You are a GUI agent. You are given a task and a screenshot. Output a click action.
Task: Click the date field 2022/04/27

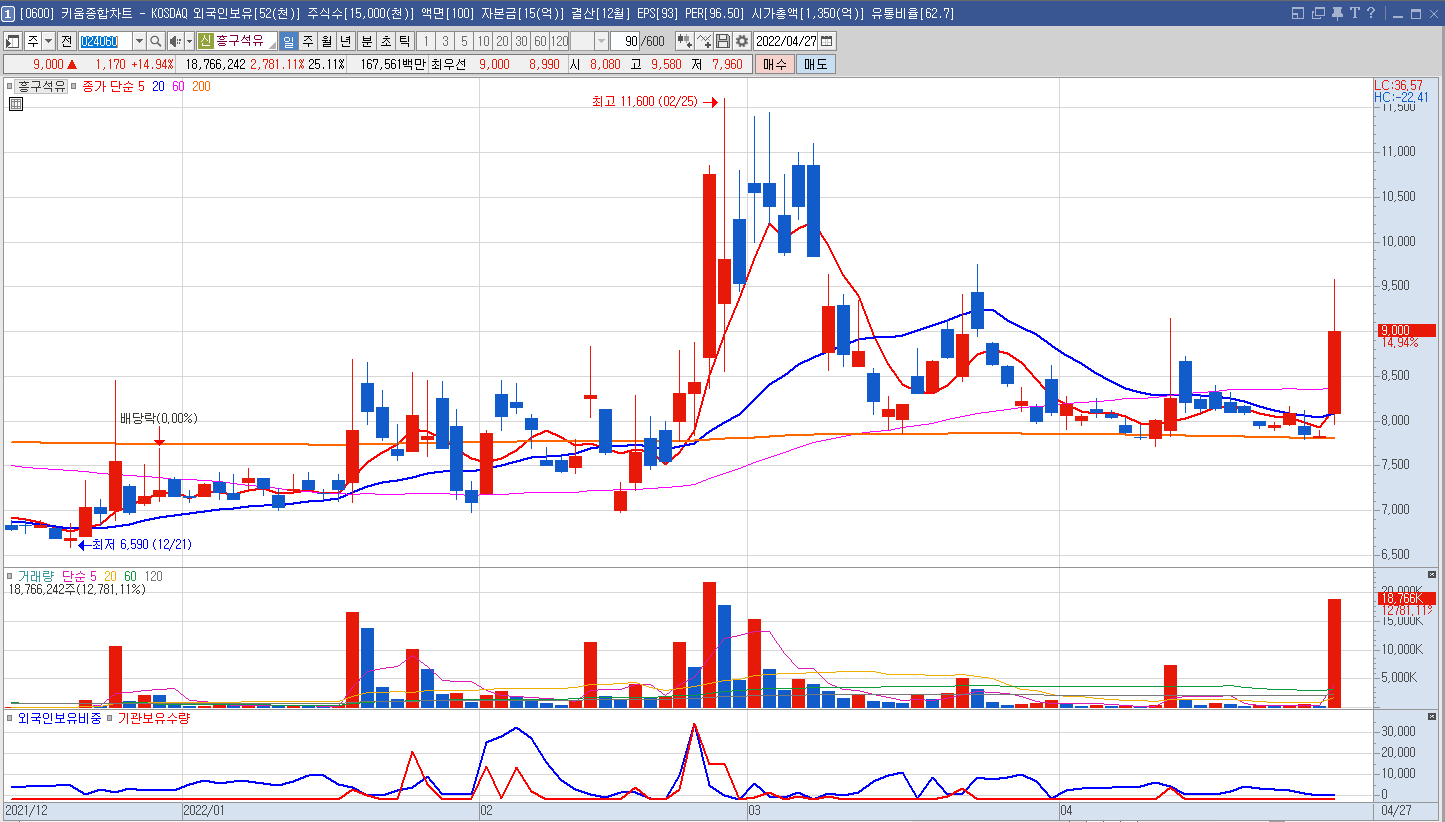(x=786, y=41)
